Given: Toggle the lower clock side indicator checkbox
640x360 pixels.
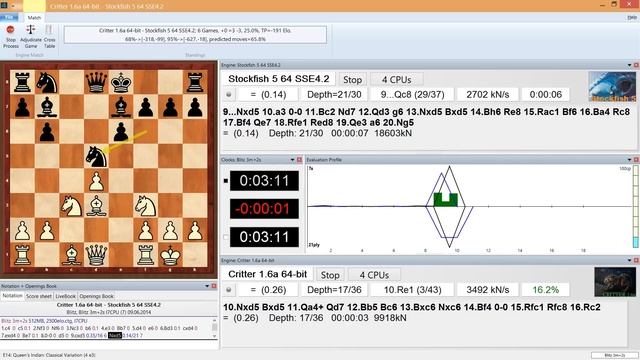Looking at the screenshot, I should [226, 237].
